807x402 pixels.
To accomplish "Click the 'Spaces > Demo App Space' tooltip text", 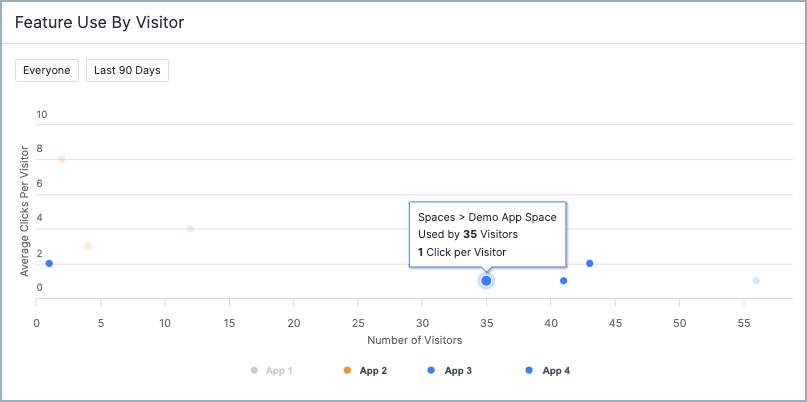I will [x=487, y=217].
